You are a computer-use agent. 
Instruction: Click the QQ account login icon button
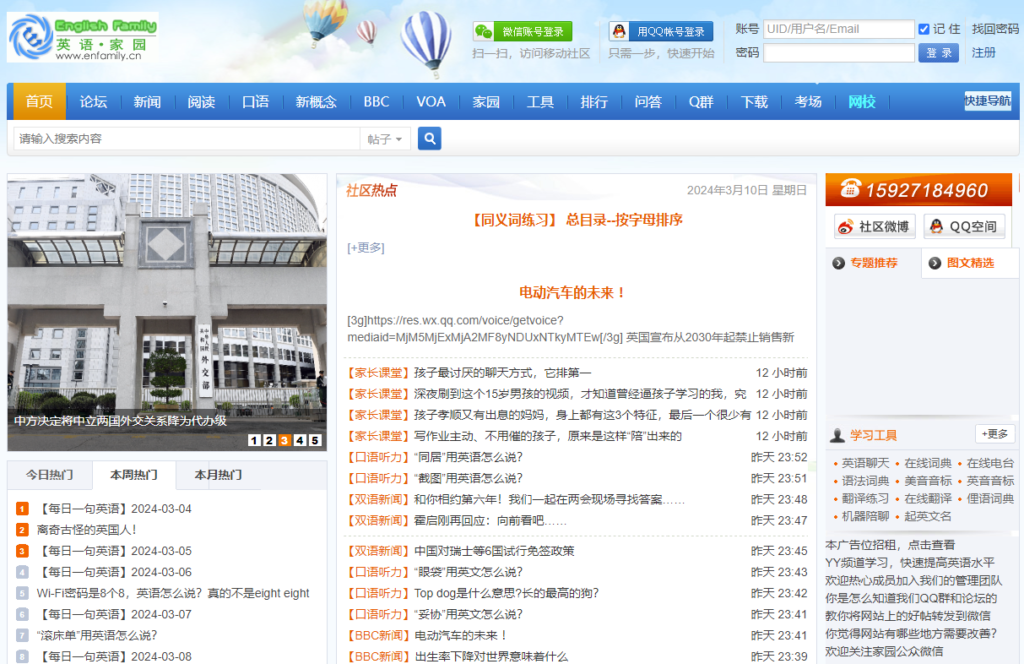pos(661,32)
